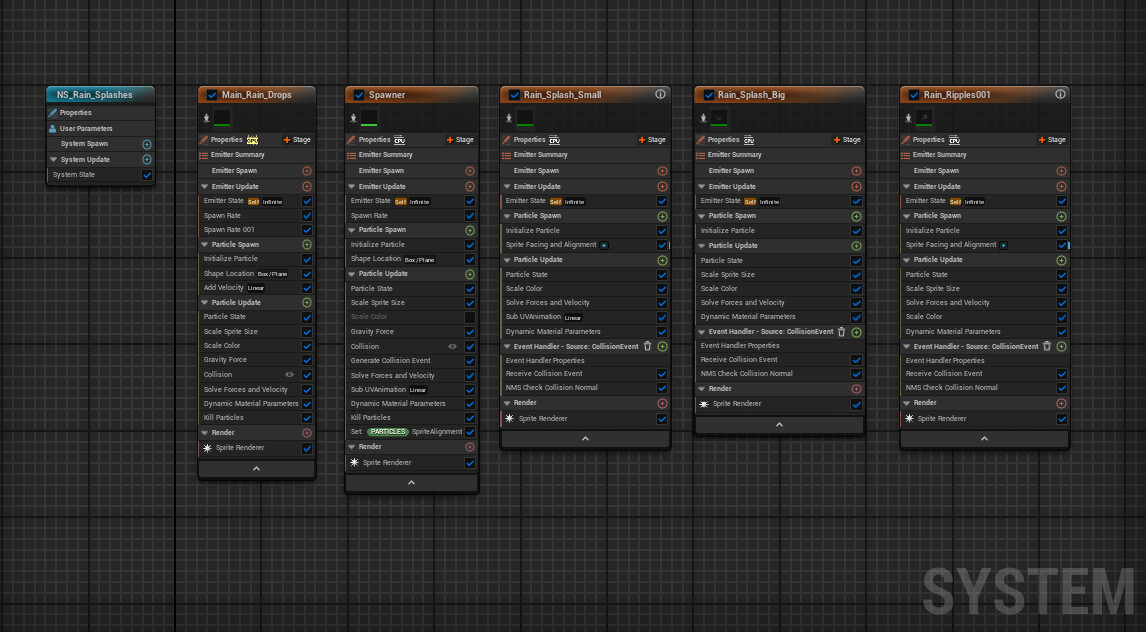
Task: Disable the Main_Rain_Drops emitter checkbox
Action: coord(212,95)
